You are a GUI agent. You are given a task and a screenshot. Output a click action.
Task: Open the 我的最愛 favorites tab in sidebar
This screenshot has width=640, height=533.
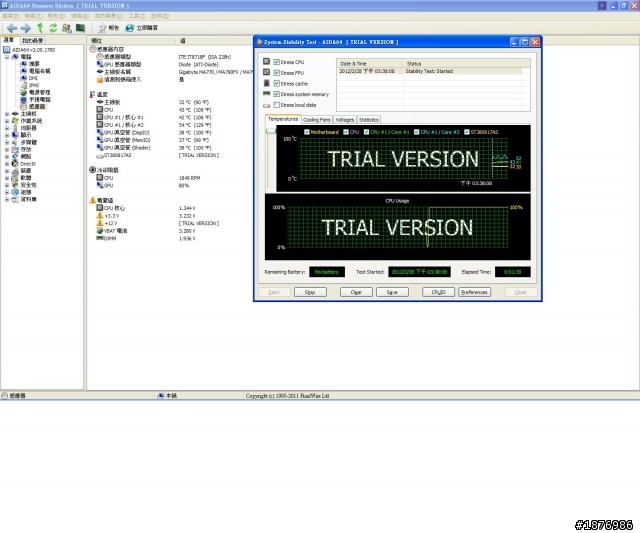(x=32, y=40)
